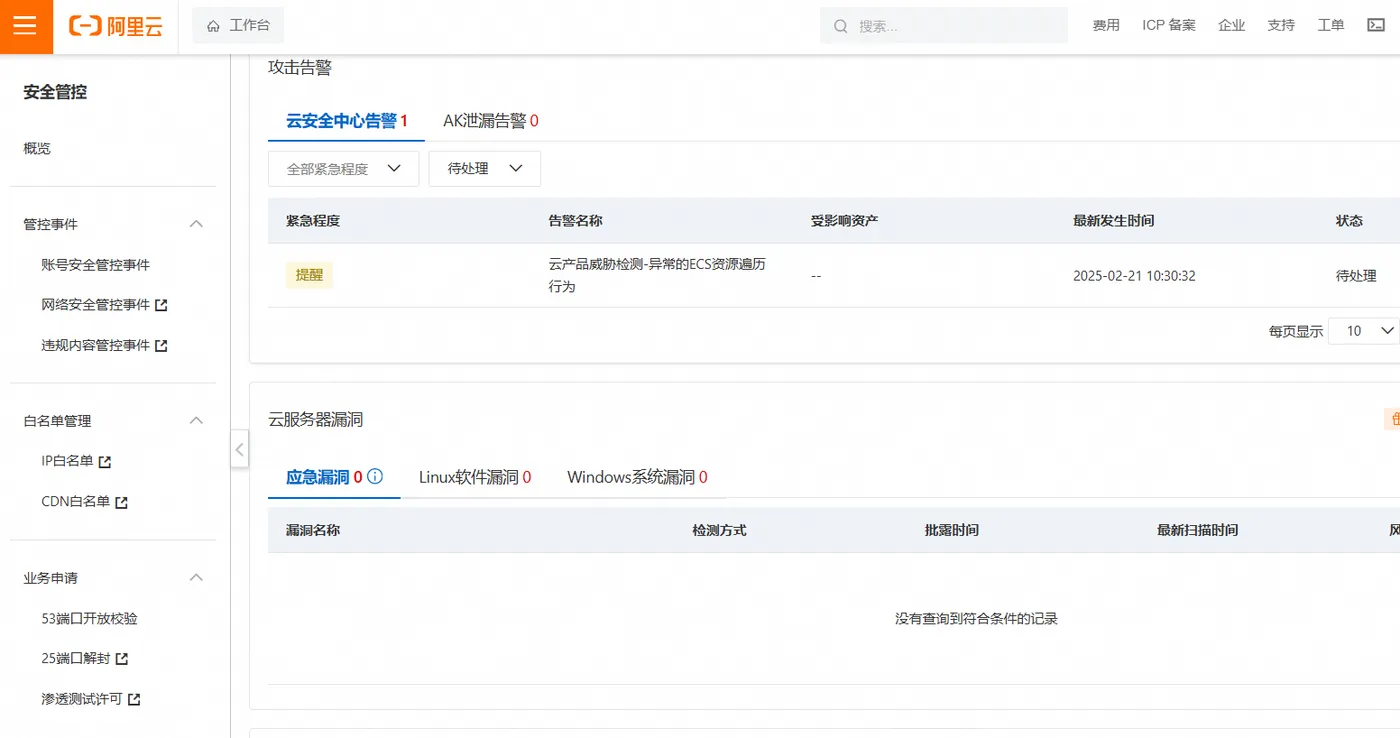
Task: Go to 工作台 workbench
Action: point(238,26)
